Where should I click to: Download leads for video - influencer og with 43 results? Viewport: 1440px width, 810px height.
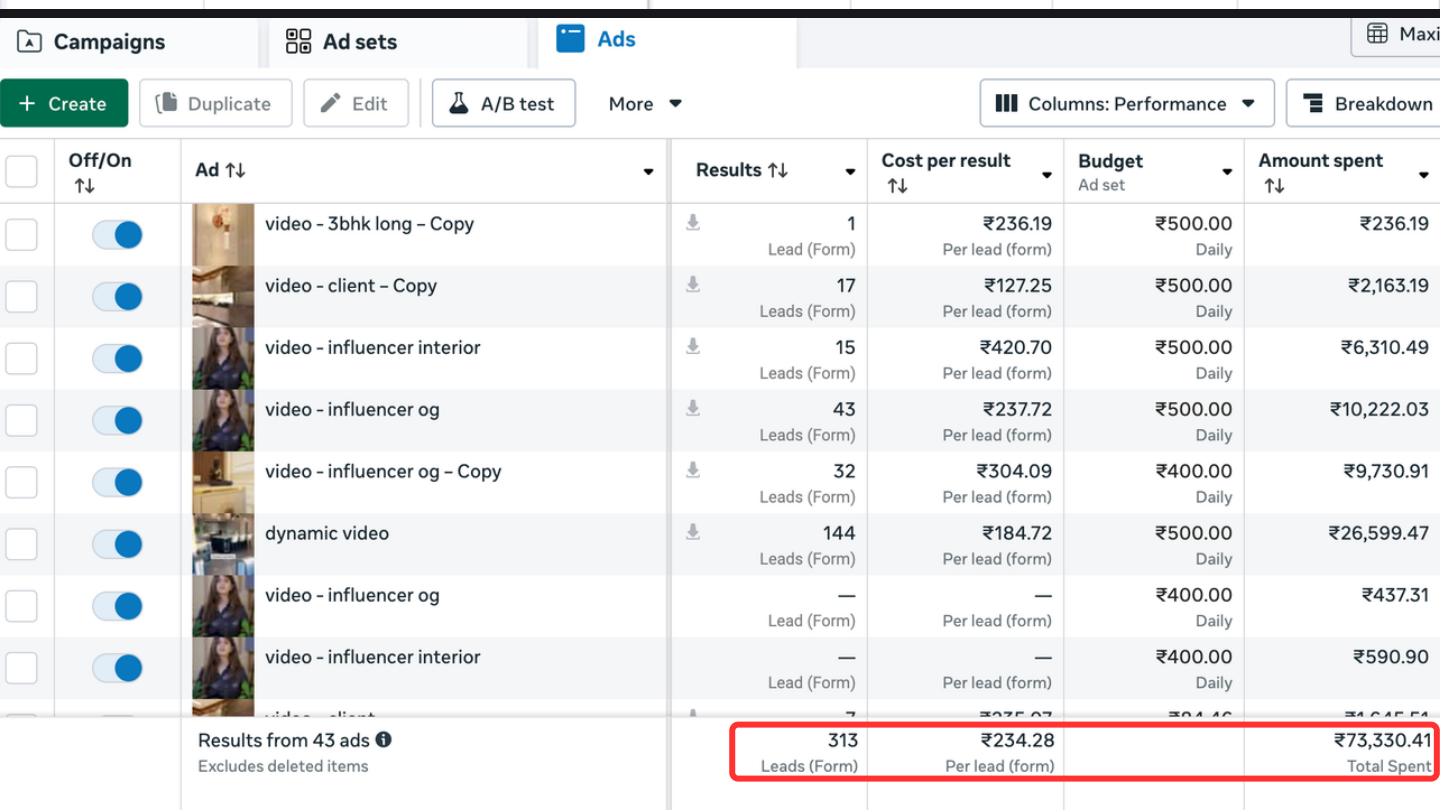(692, 409)
